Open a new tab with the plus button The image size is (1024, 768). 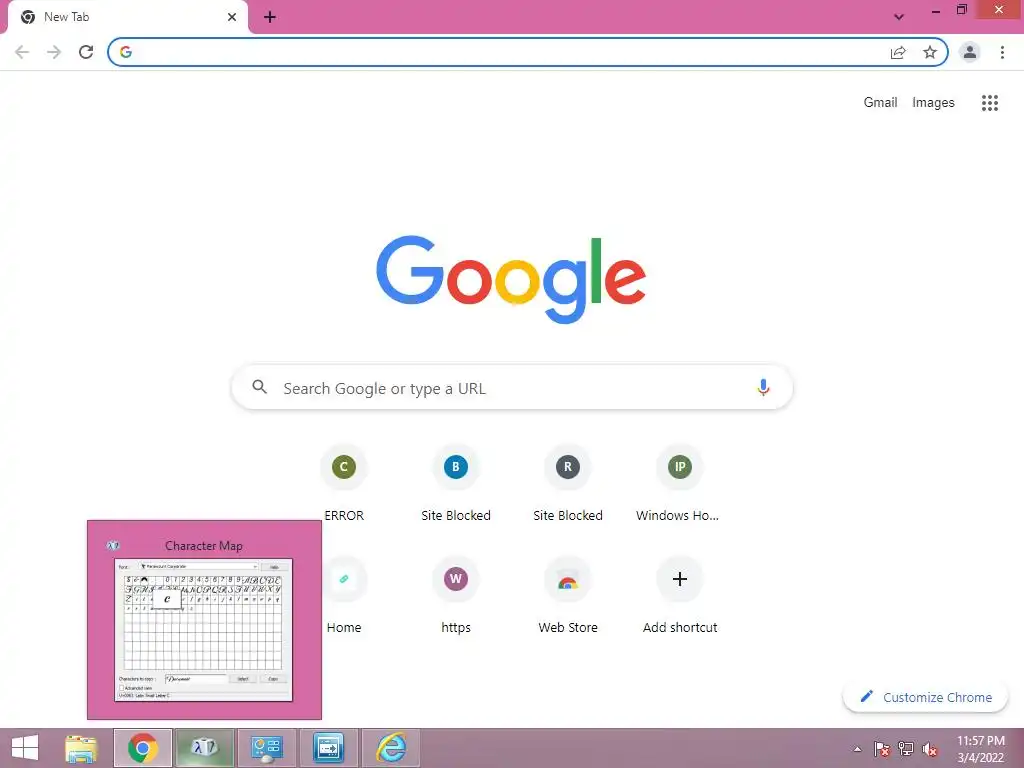pos(270,17)
